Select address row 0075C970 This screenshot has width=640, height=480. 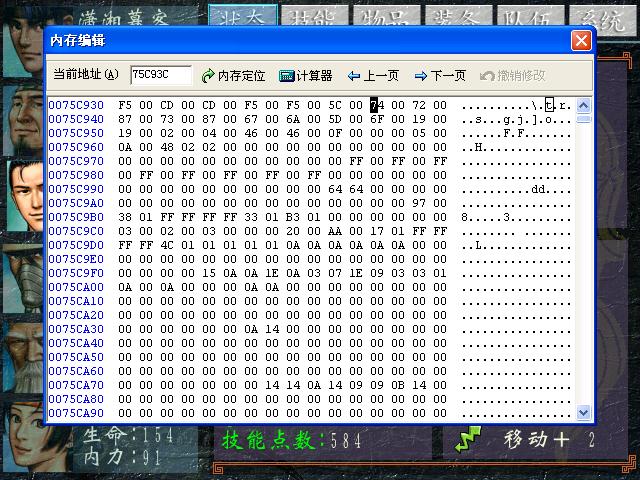76,161
